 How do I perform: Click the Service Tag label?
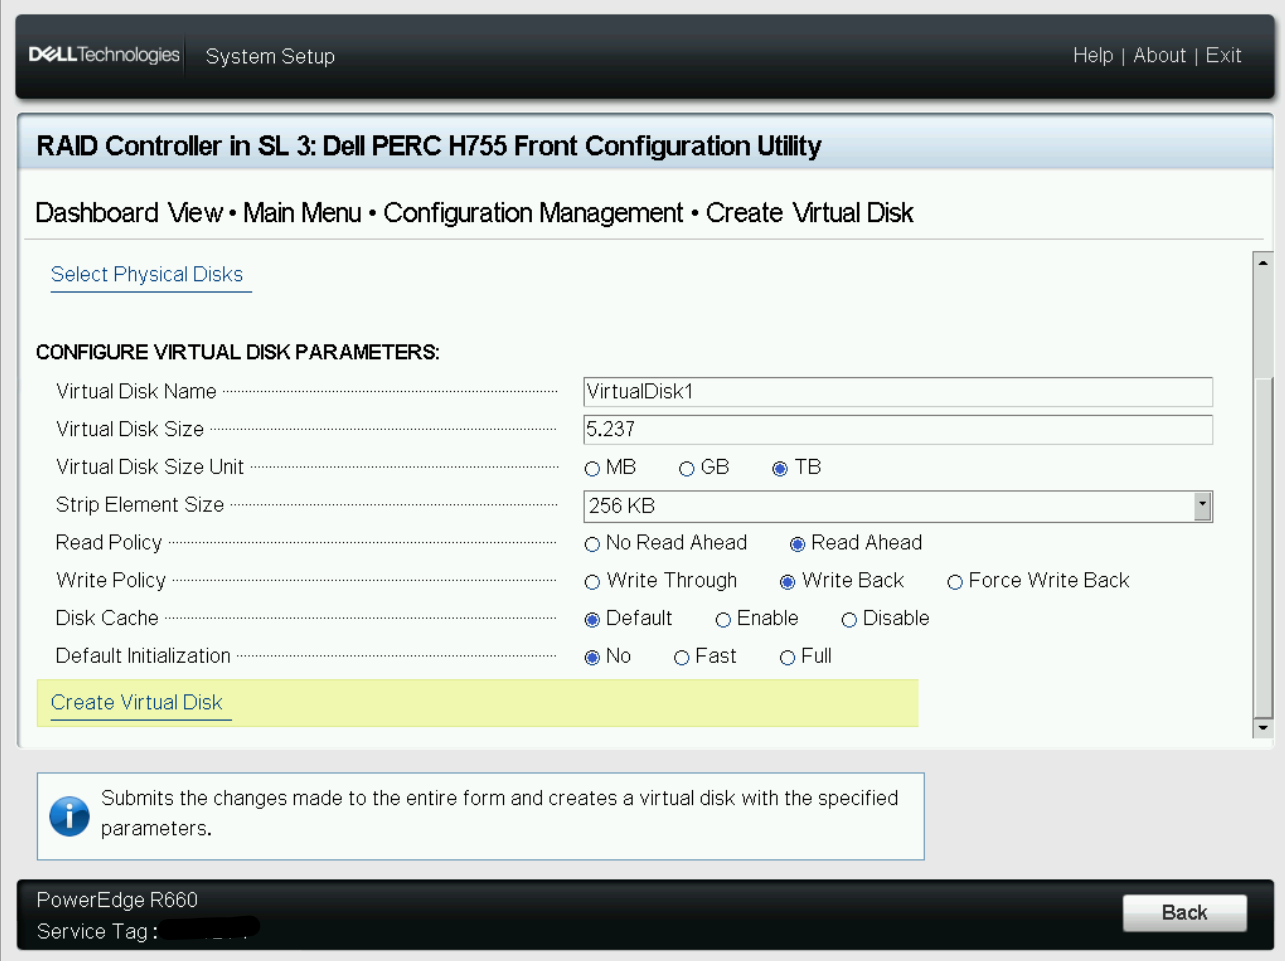pos(97,931)
